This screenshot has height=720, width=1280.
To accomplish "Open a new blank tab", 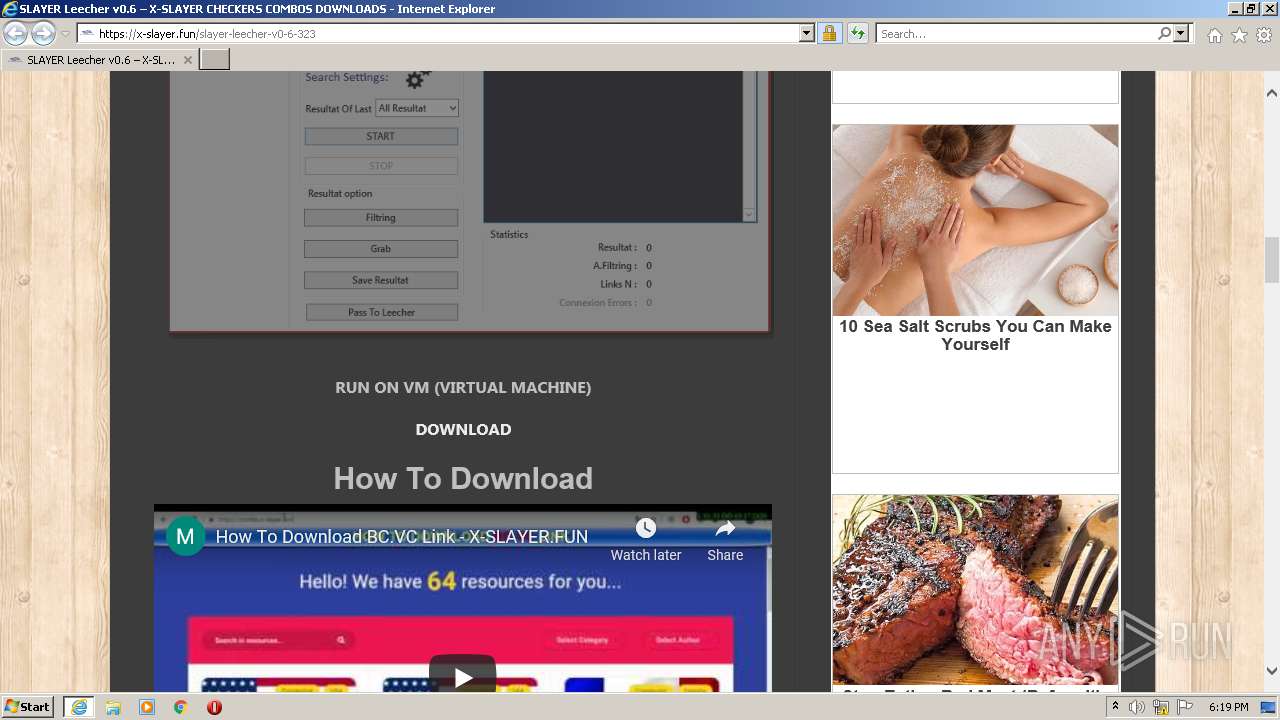I will (215, 59).
